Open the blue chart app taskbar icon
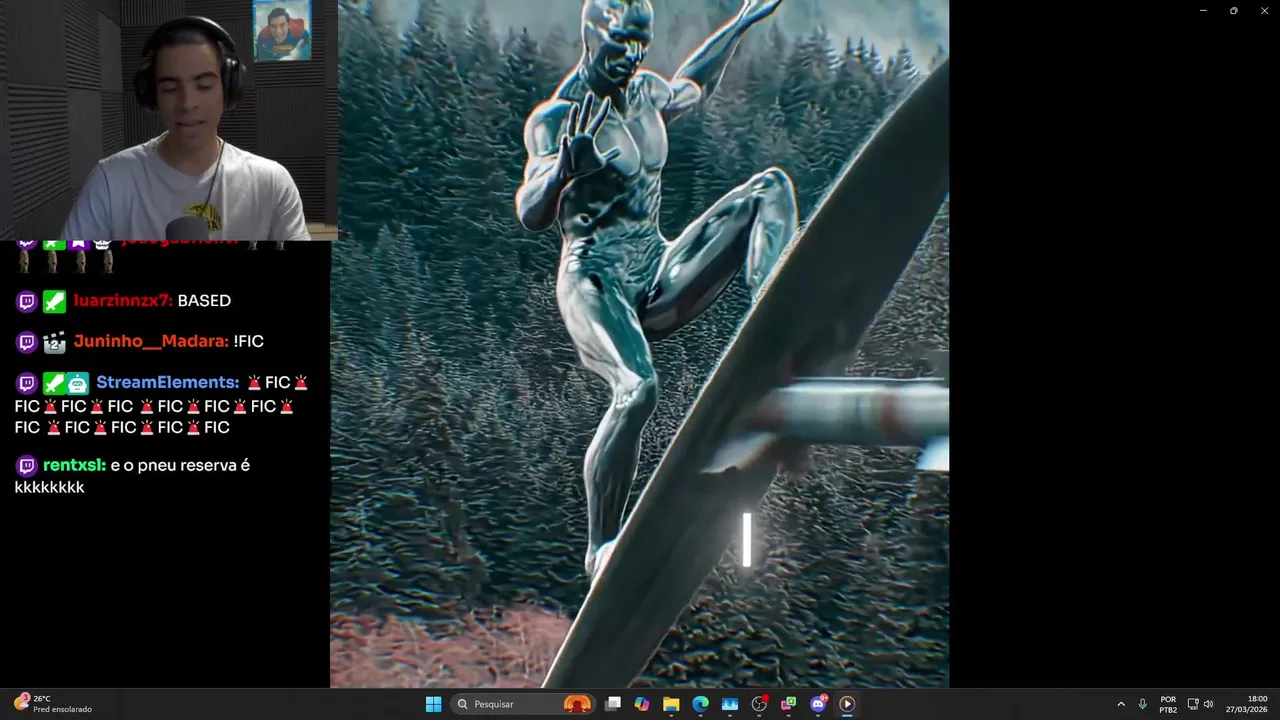The width and height of the screenshot is (1280, 720). [x=729, y=704]
